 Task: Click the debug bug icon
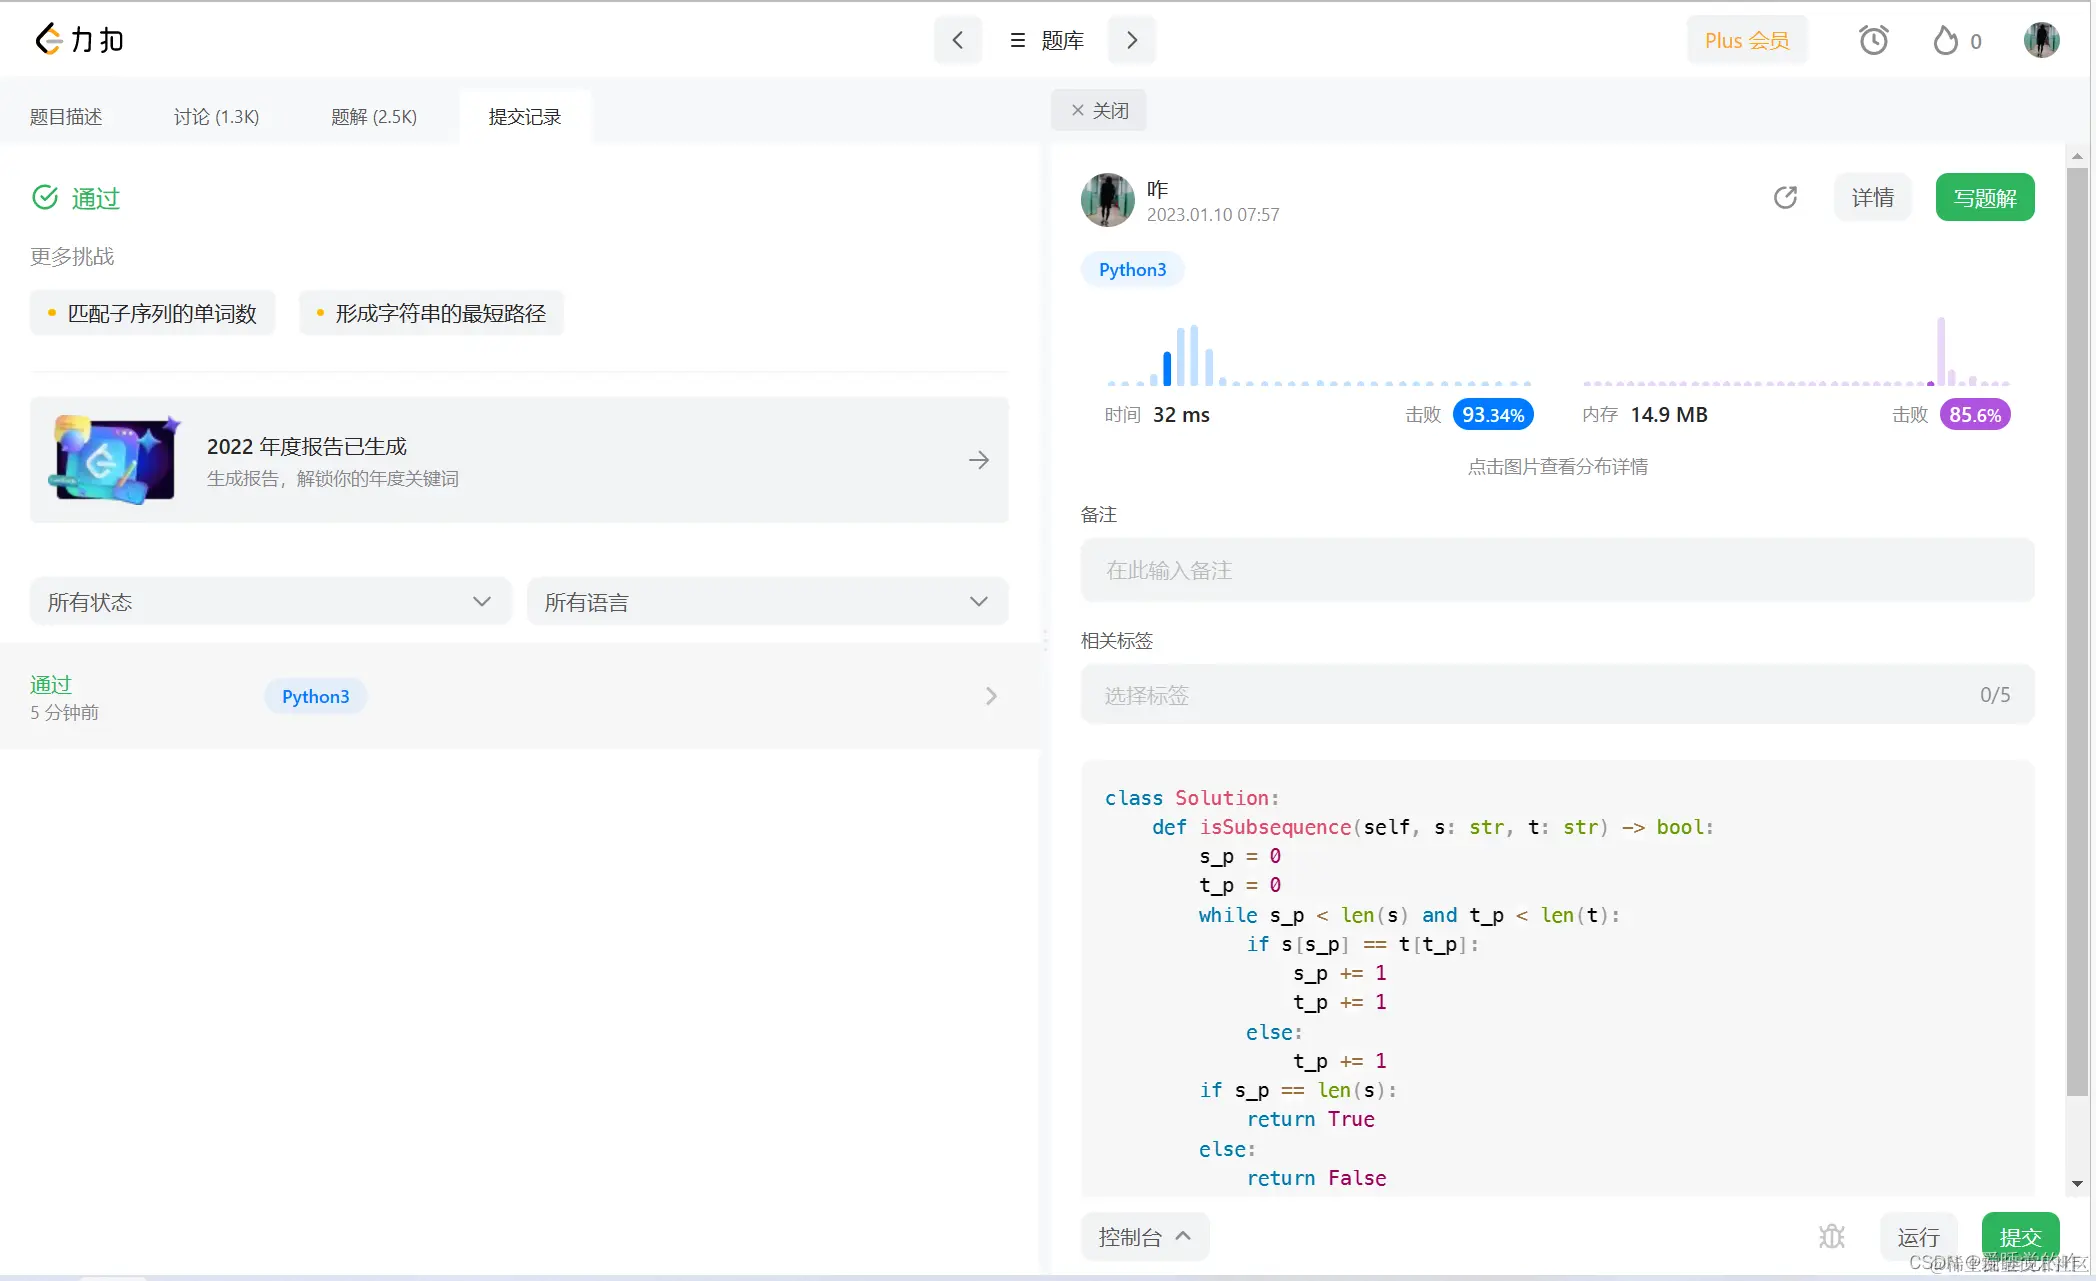tap(1831, 1237)
